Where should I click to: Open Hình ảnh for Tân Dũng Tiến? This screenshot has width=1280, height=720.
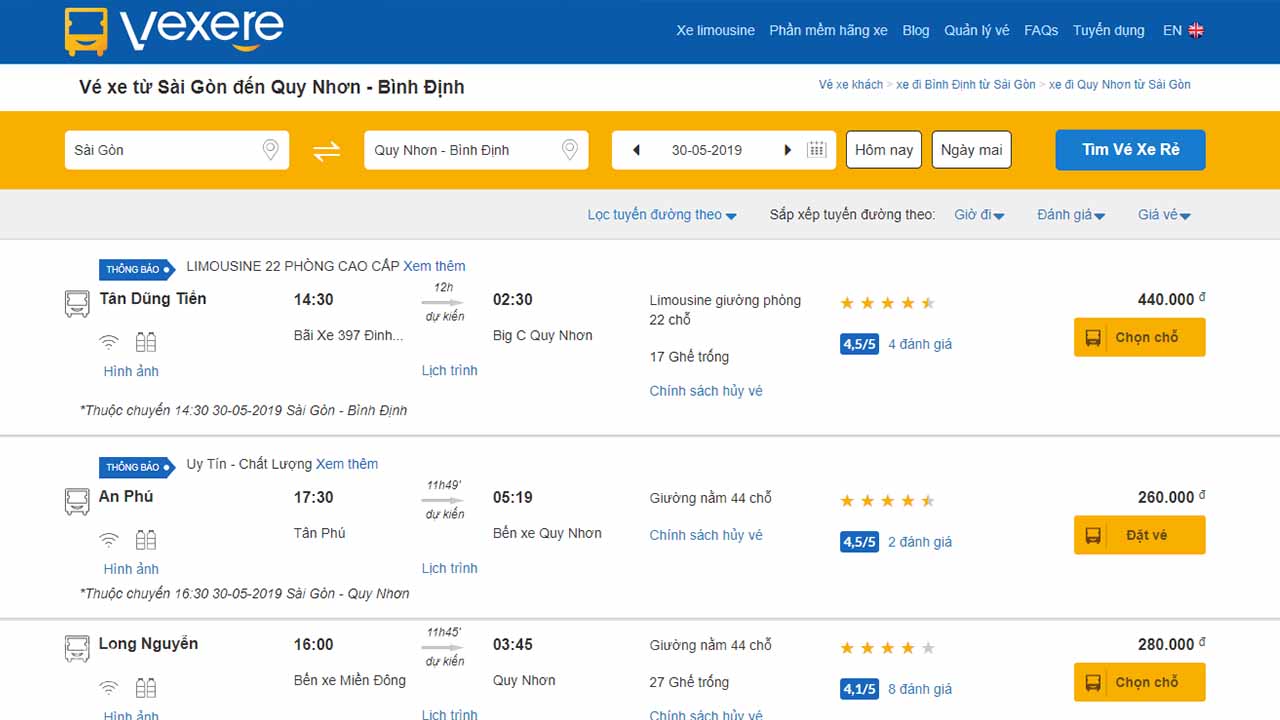(x=131, y=371)
